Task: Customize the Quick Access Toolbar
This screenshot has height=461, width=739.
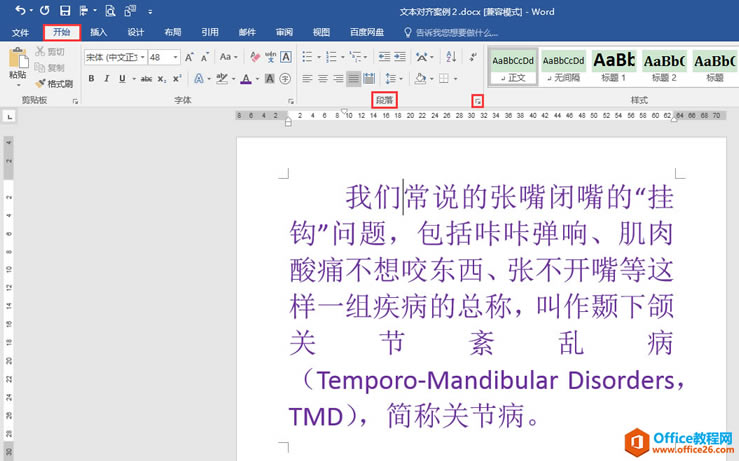Action: click(x=150, y=12)
